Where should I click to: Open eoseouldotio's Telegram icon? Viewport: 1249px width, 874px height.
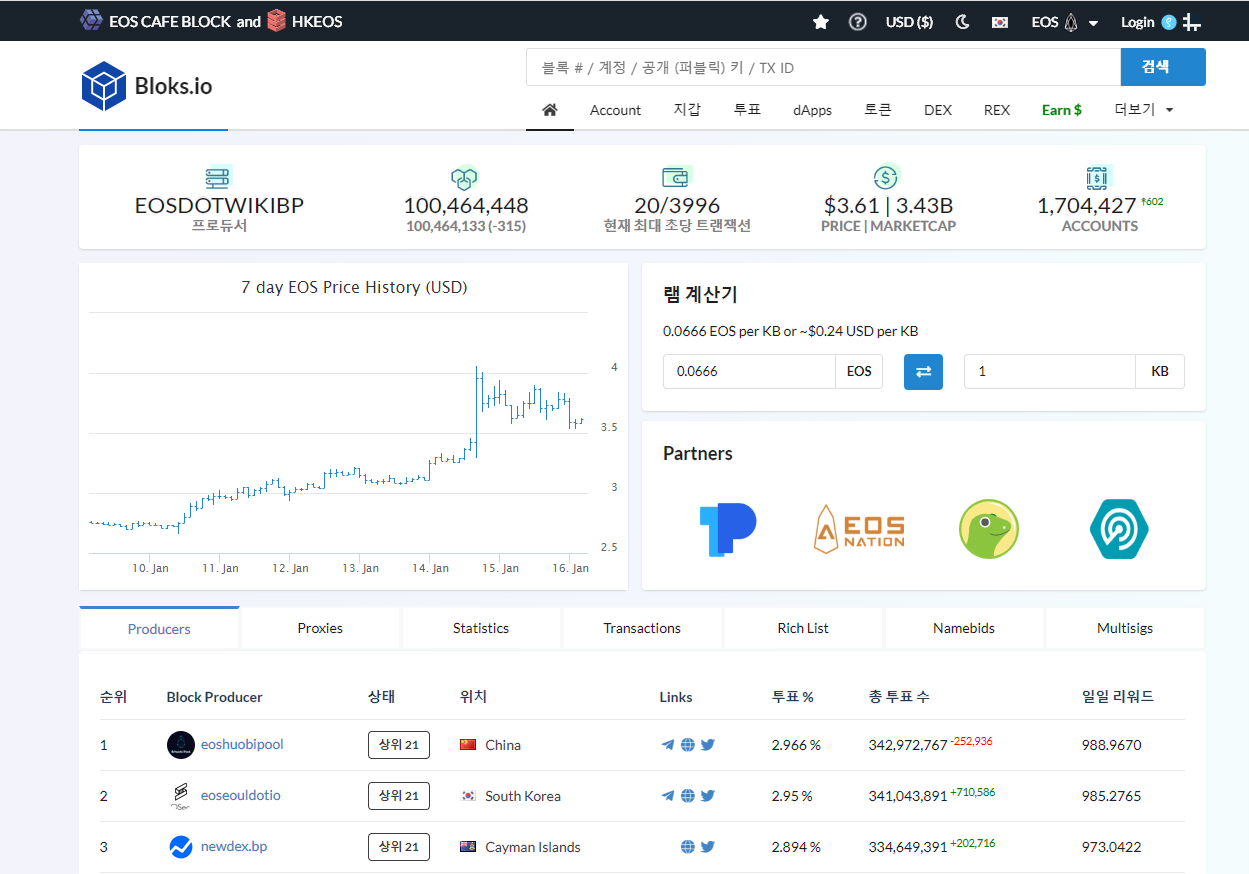(x=668, y=795)
